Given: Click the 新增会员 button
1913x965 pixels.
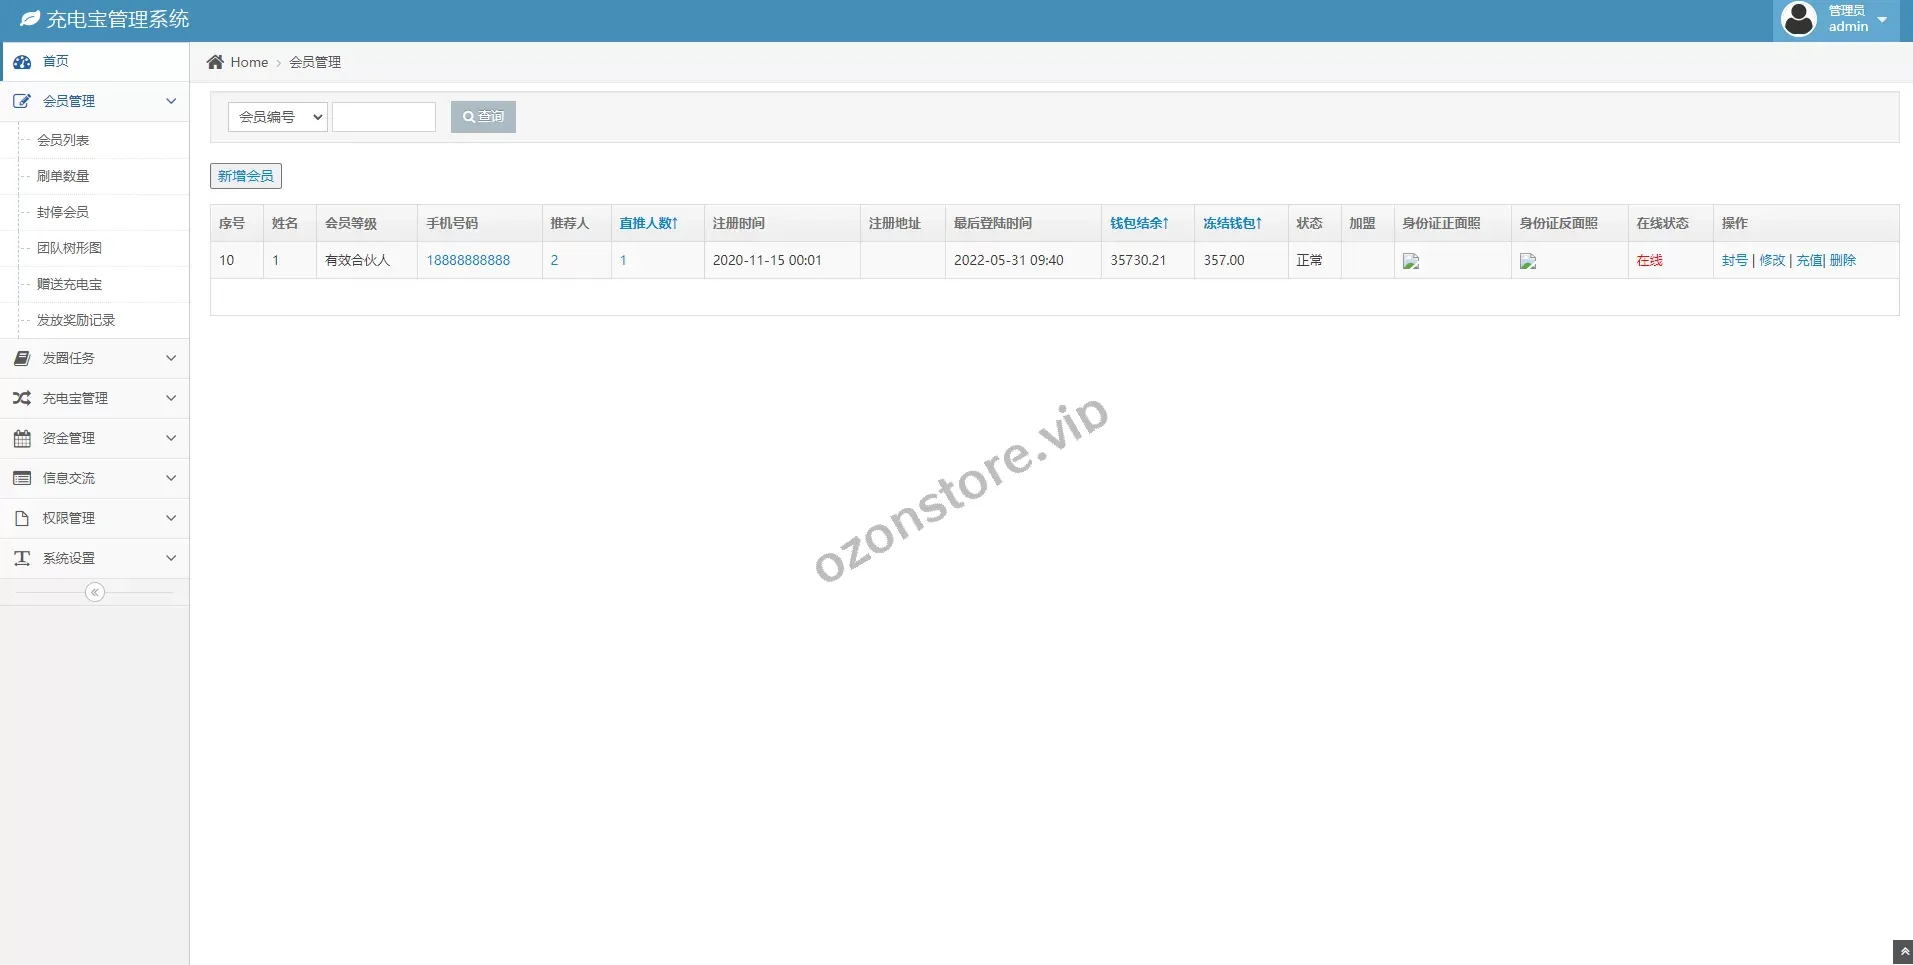Looking at the screenshot, I should click(x=246, y=176).
